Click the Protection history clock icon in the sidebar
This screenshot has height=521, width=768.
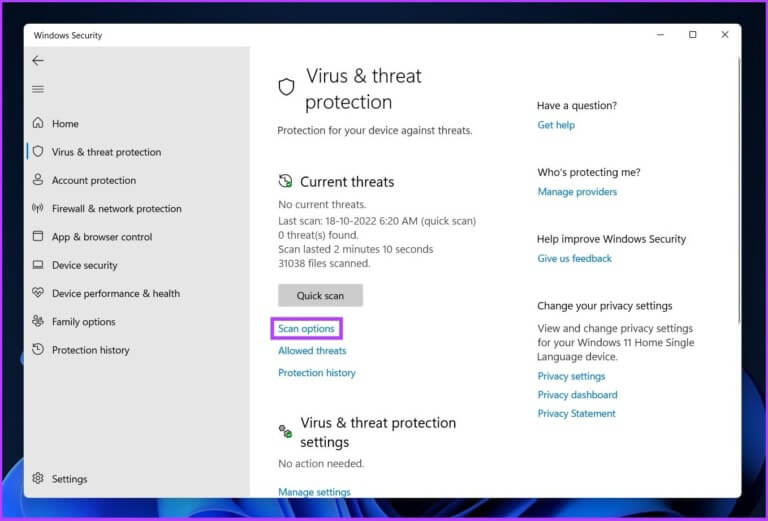click(x=38, y=349)
